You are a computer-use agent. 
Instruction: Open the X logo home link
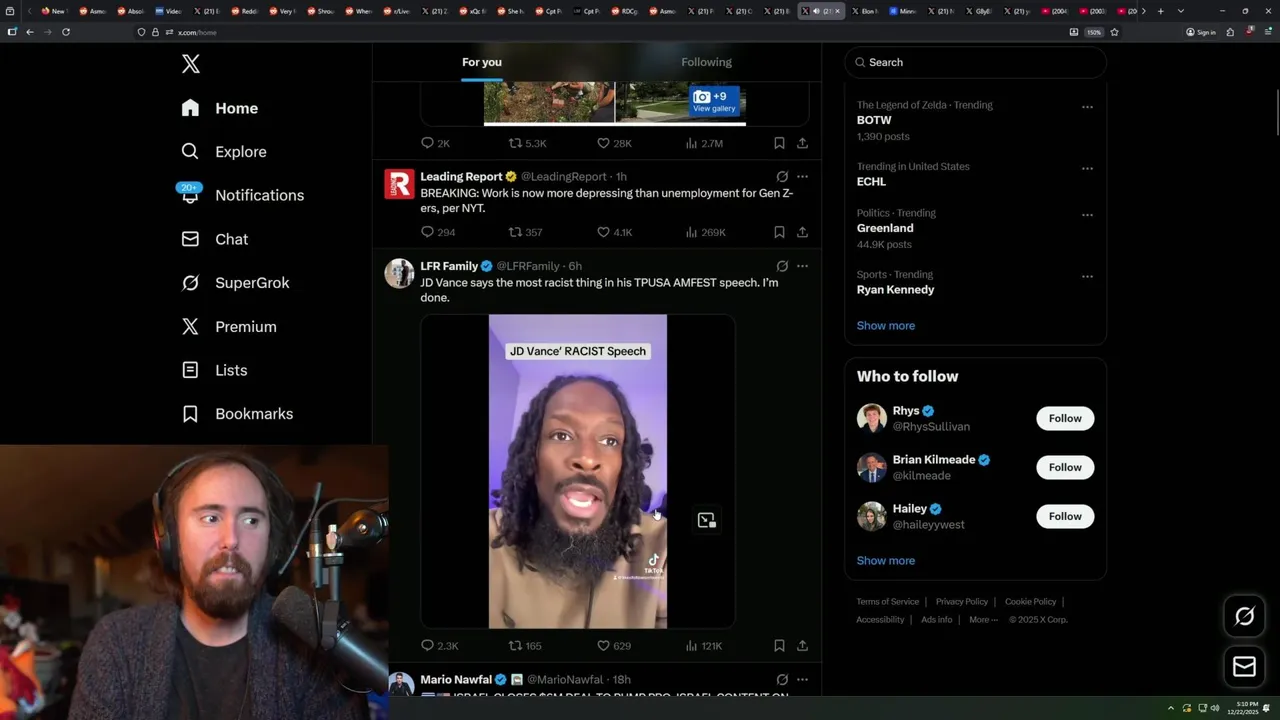191,64
